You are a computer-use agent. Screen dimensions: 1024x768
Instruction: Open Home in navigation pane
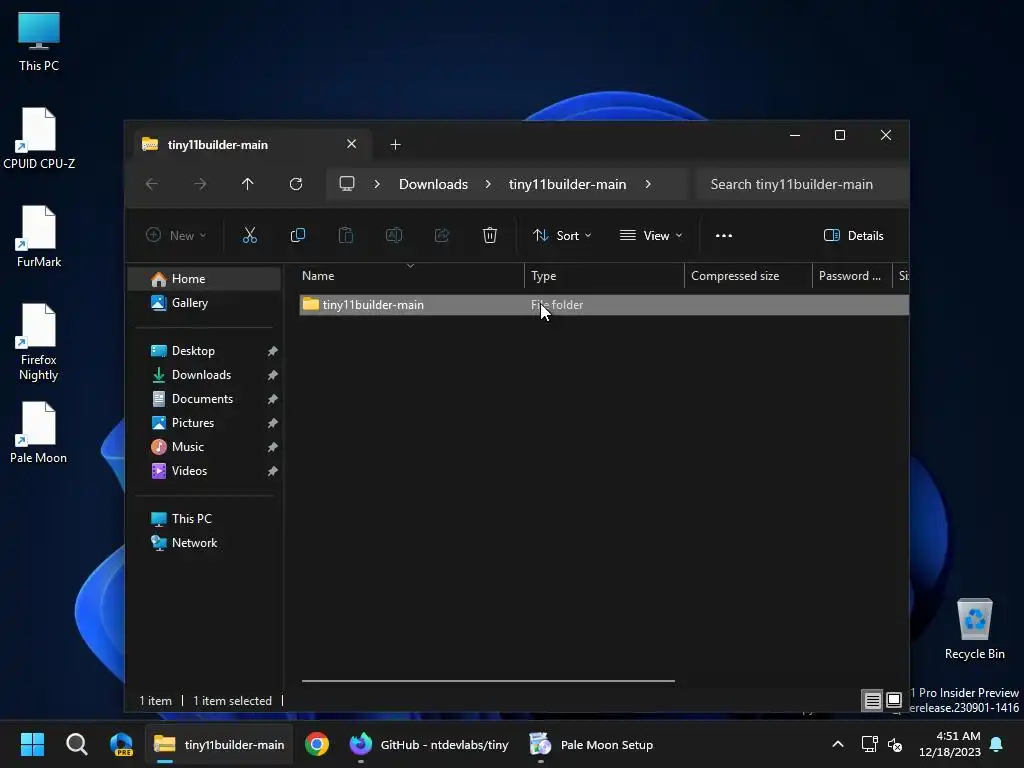pyautogui.click(x=205, y=279)
